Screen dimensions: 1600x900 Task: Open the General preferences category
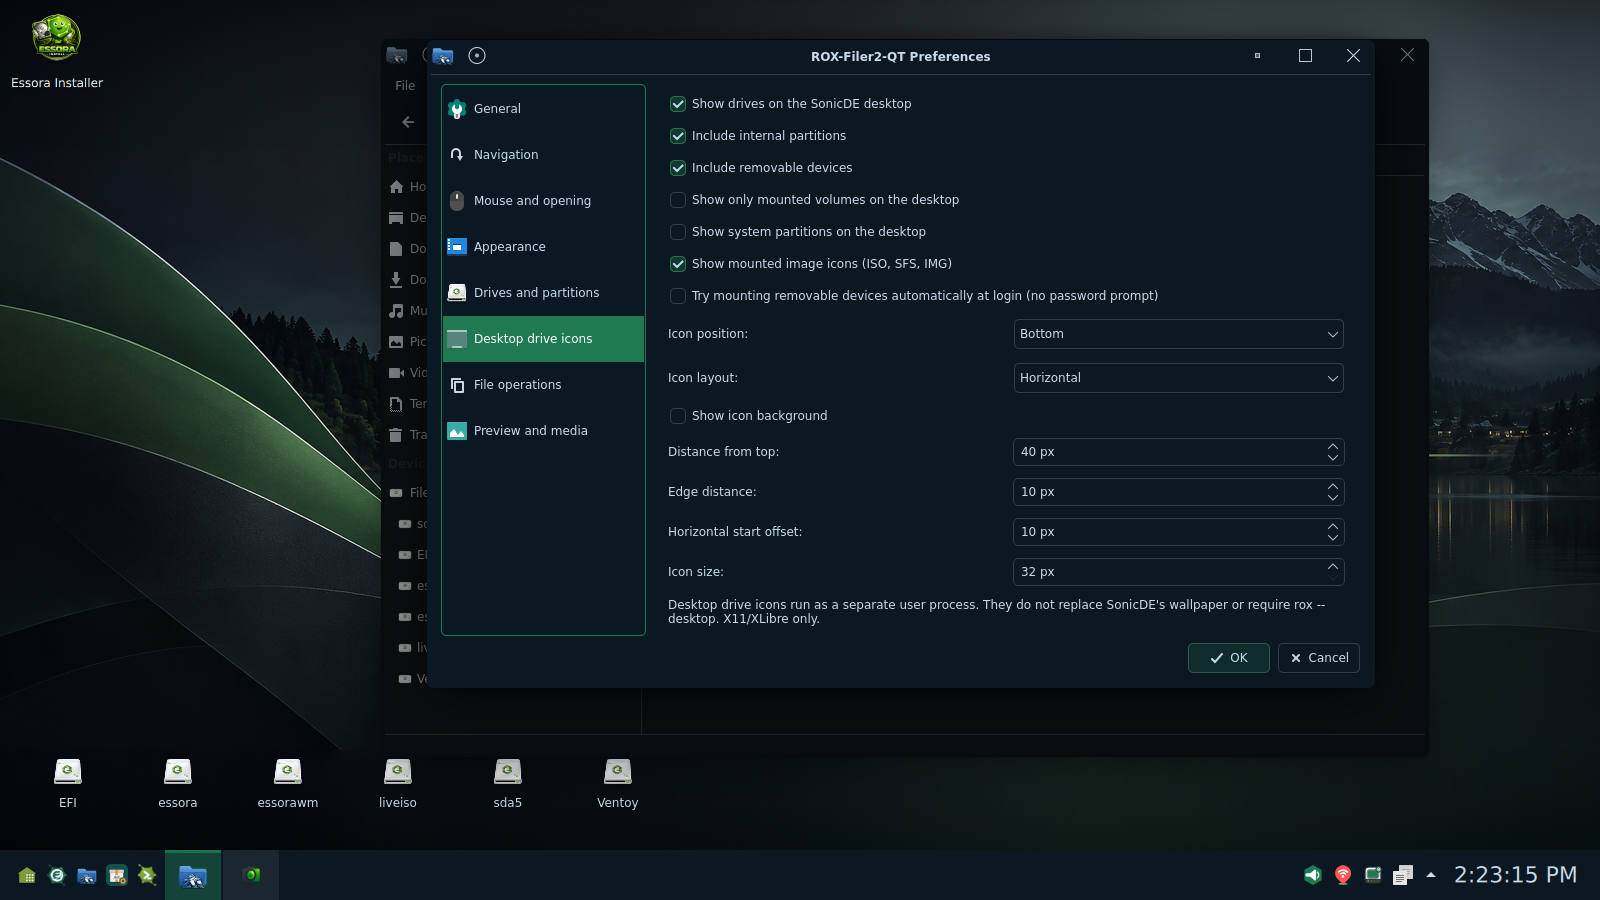543,109
